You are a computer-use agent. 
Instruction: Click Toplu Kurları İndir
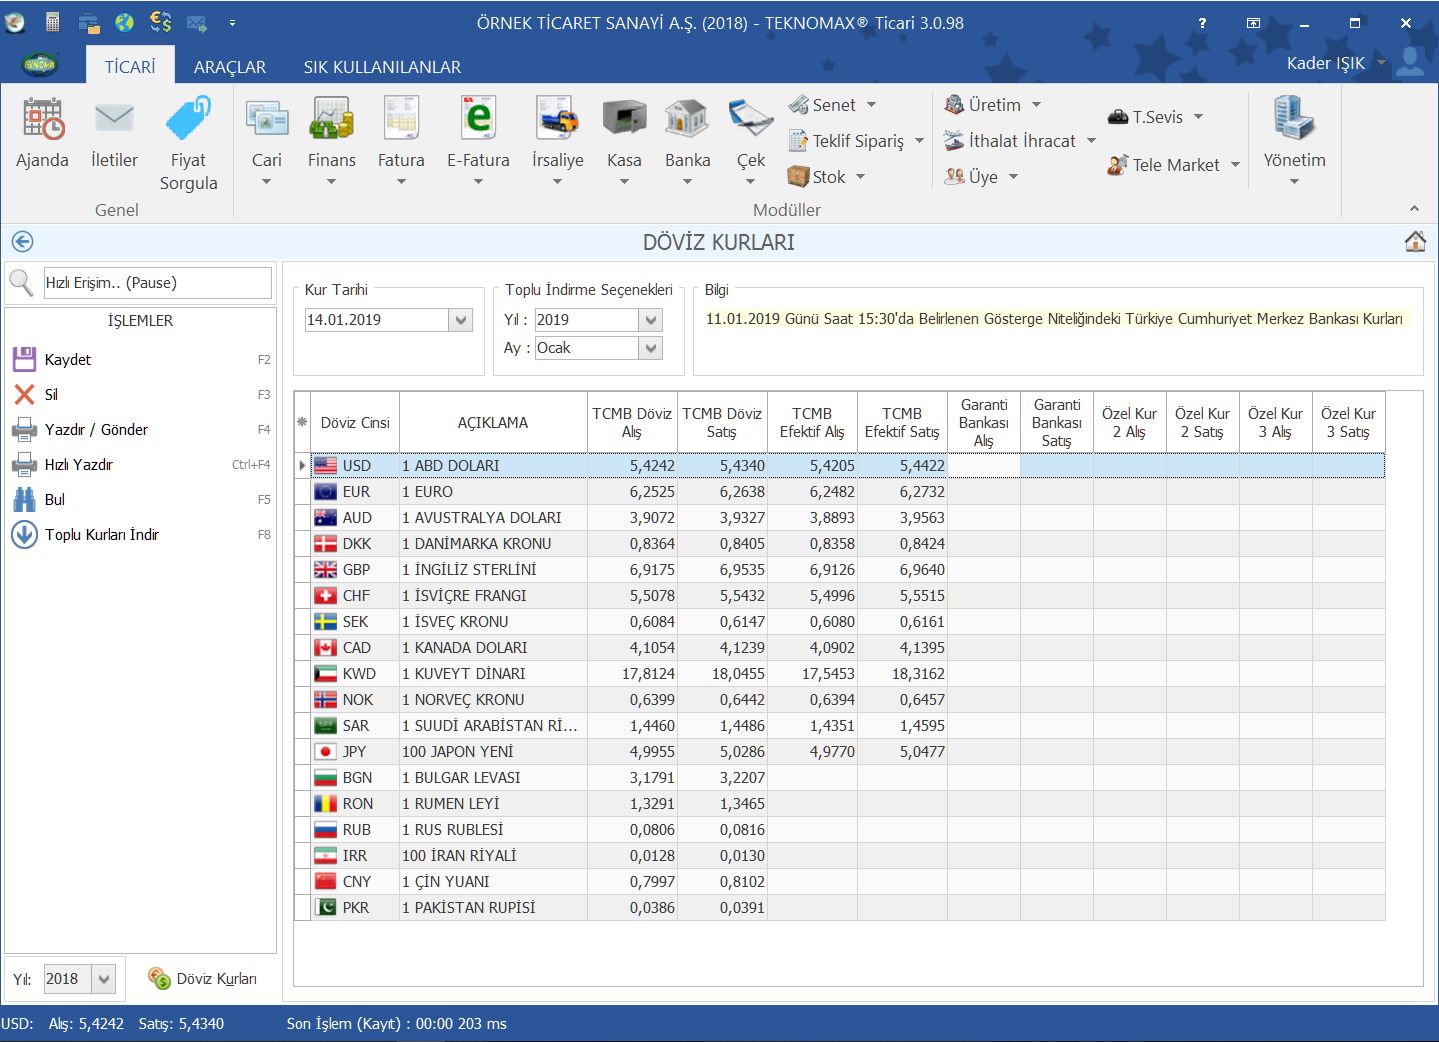point(101,535)
